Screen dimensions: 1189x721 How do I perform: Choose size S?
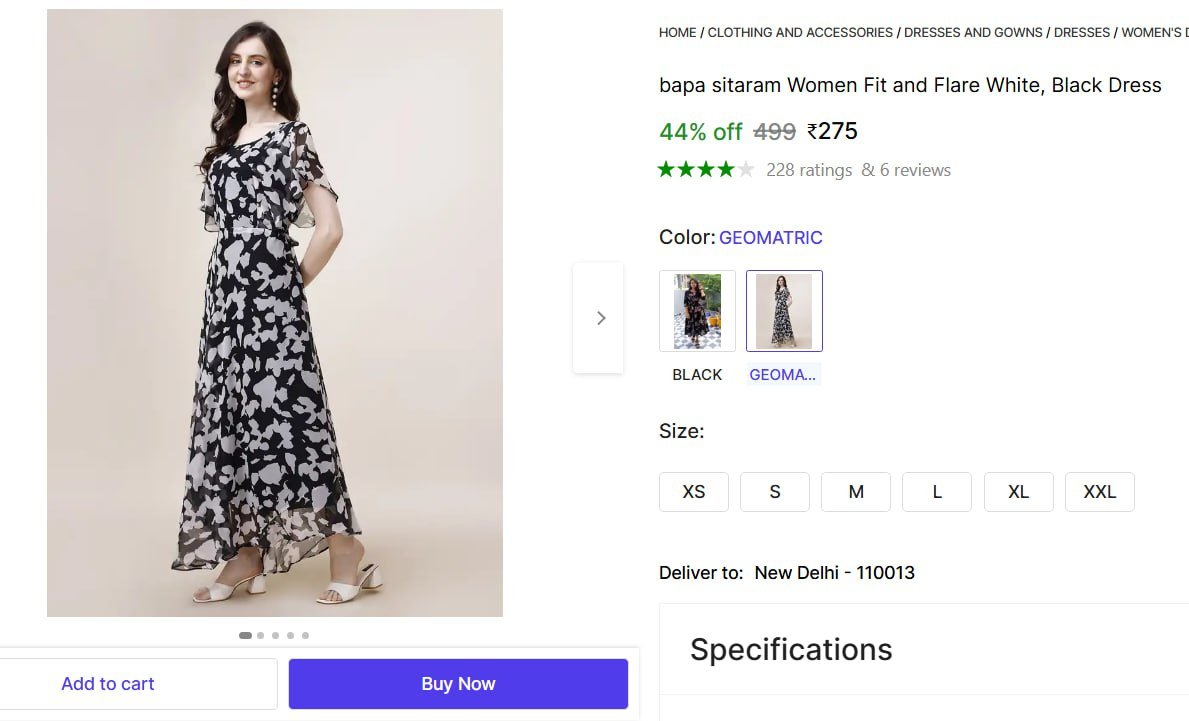click(x=775, y=492)
